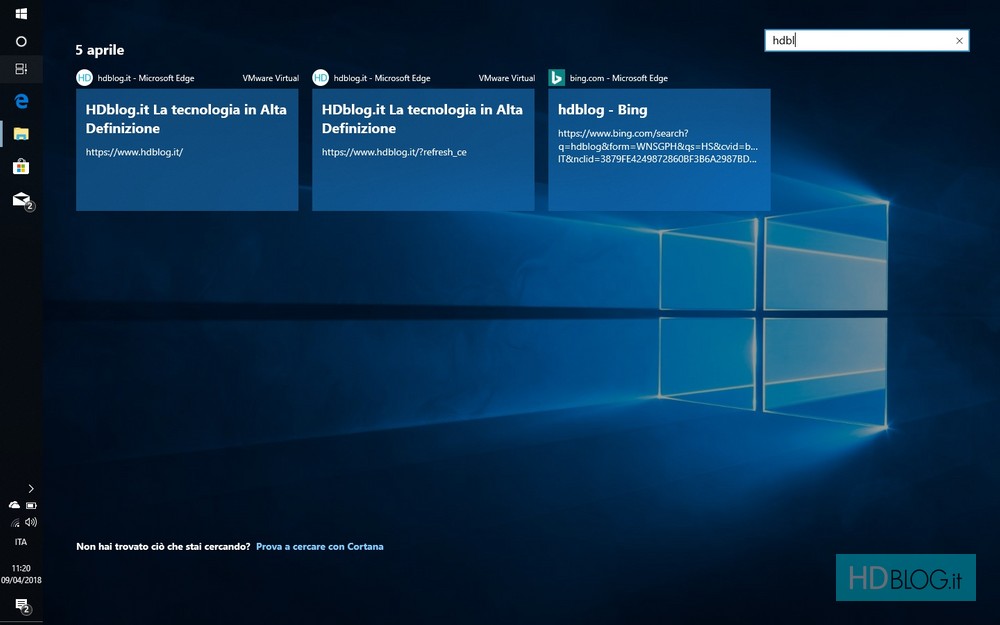This screenshot has height=625, width=1000.
Task: Click the 5 aprile date heading
Action: (x=99, y=50)
